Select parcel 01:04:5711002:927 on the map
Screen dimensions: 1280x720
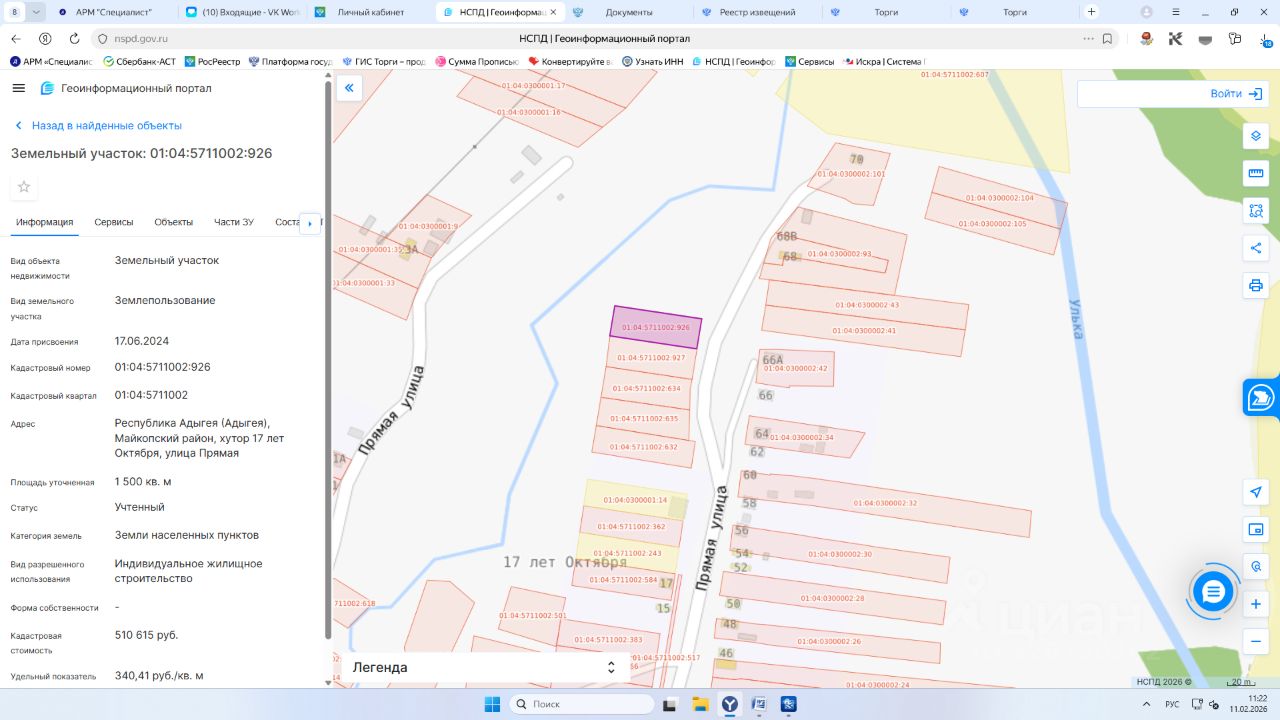[x=651, y=357]
